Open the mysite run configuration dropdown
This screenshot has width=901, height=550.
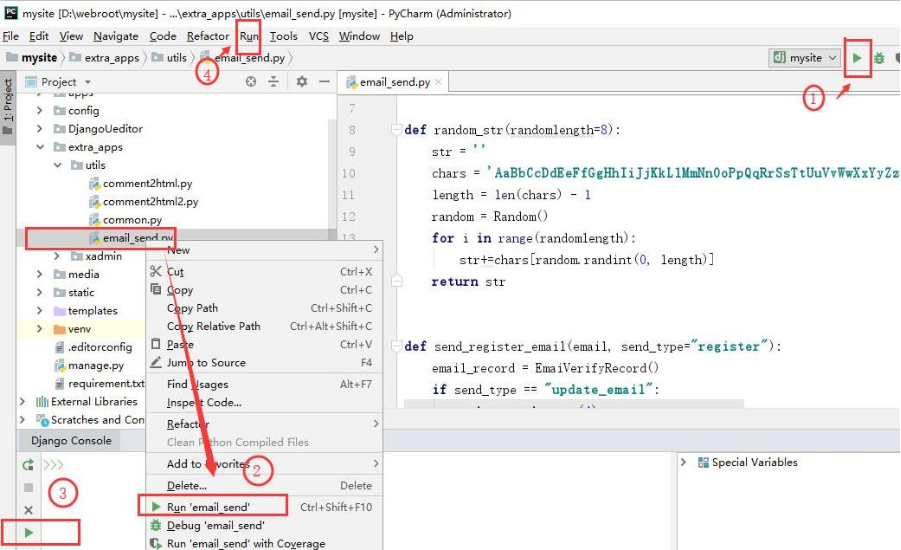coord(805,57)
